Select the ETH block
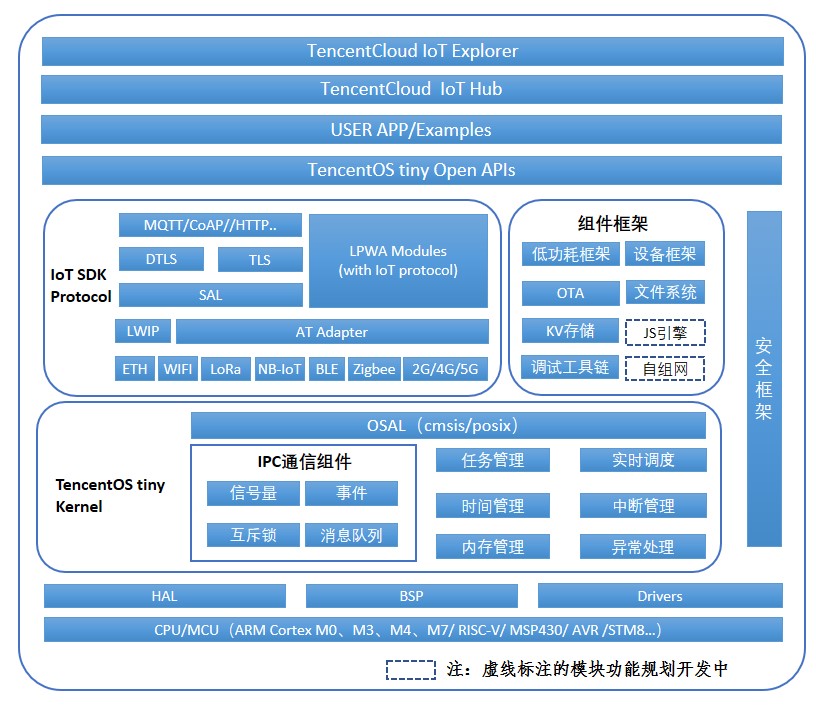 tap(135, 369)
